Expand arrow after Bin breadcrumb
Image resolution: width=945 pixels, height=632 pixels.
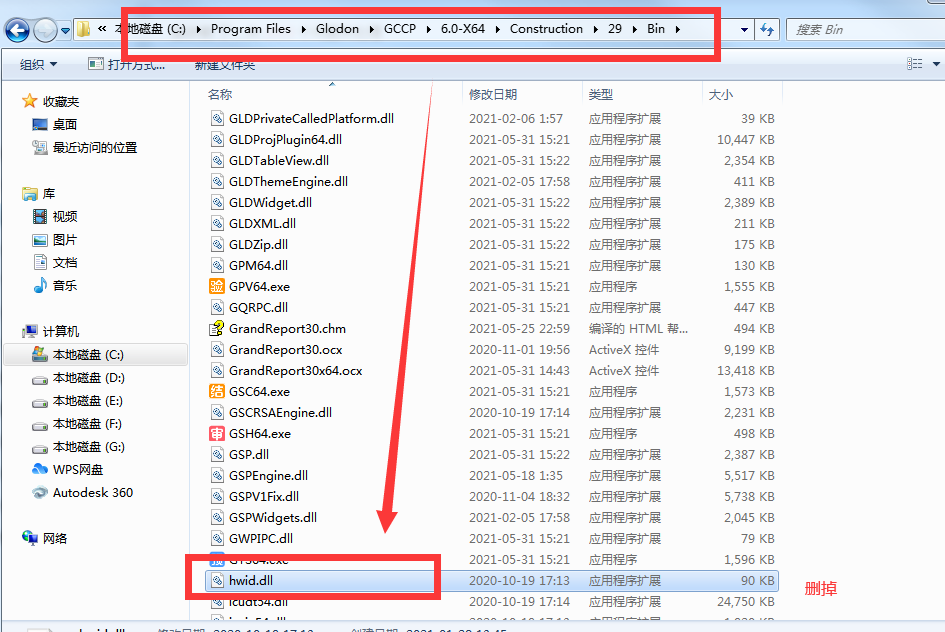point(678,29)
